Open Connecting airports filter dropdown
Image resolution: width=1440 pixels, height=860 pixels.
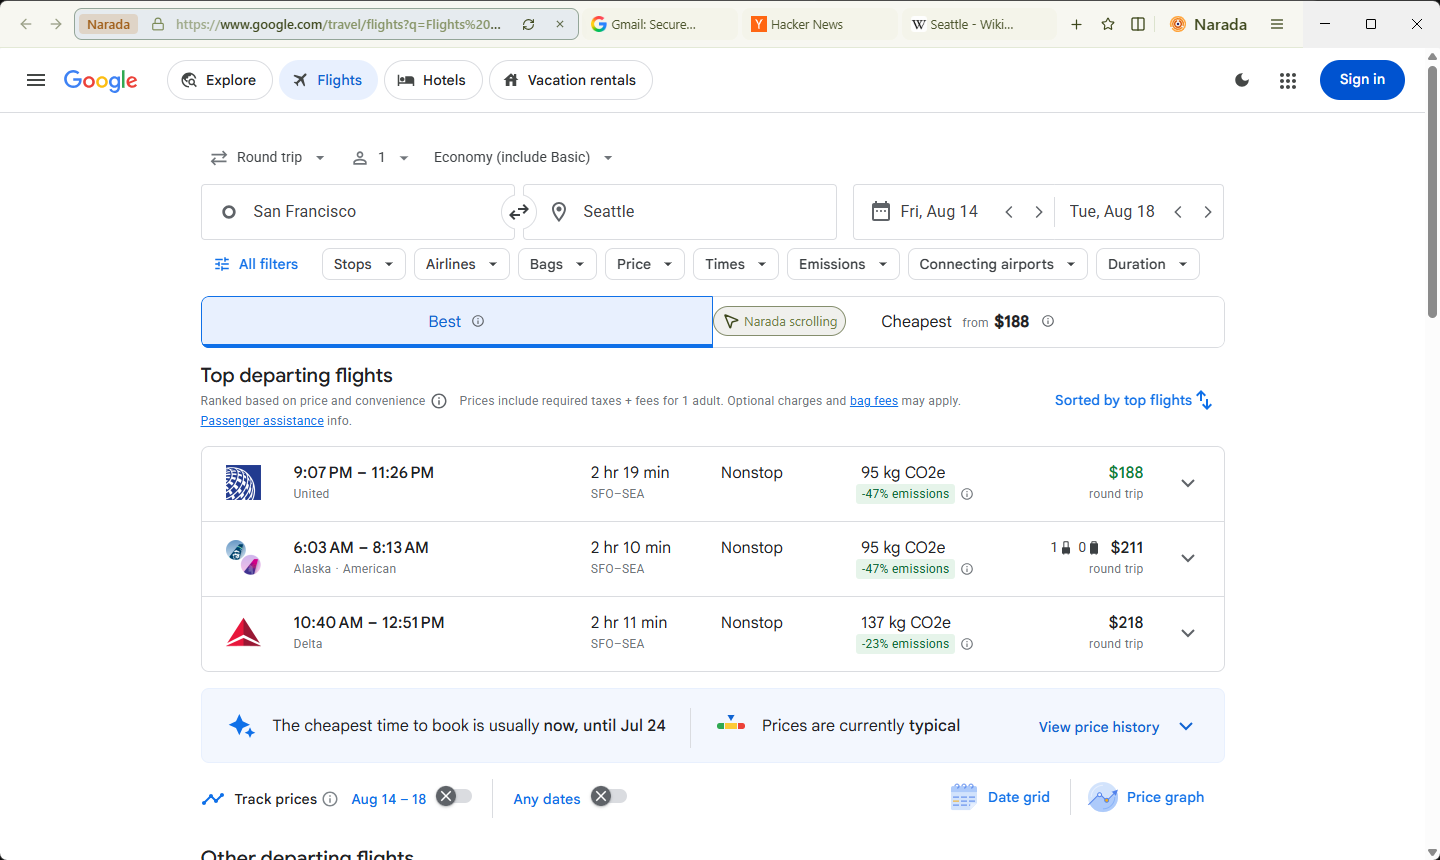click(998, 264)
